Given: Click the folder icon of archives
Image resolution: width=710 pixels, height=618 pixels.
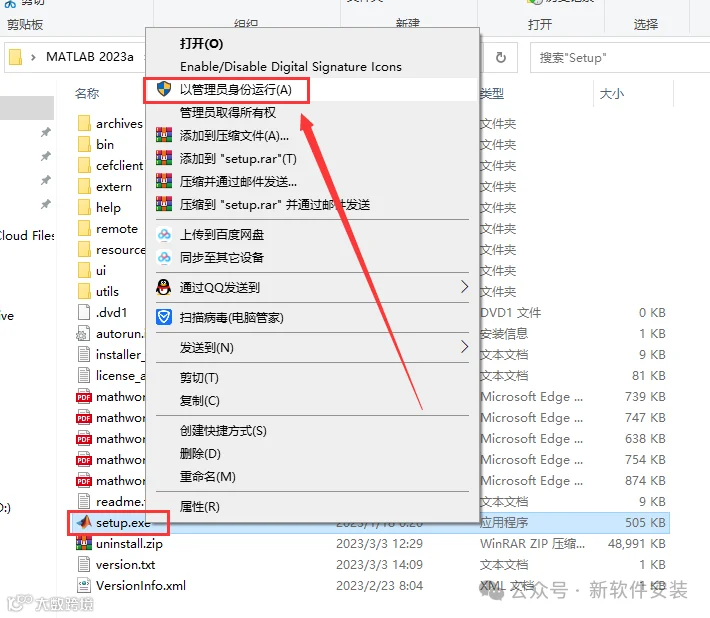Looking at the screenshot, I should (84, 123).
